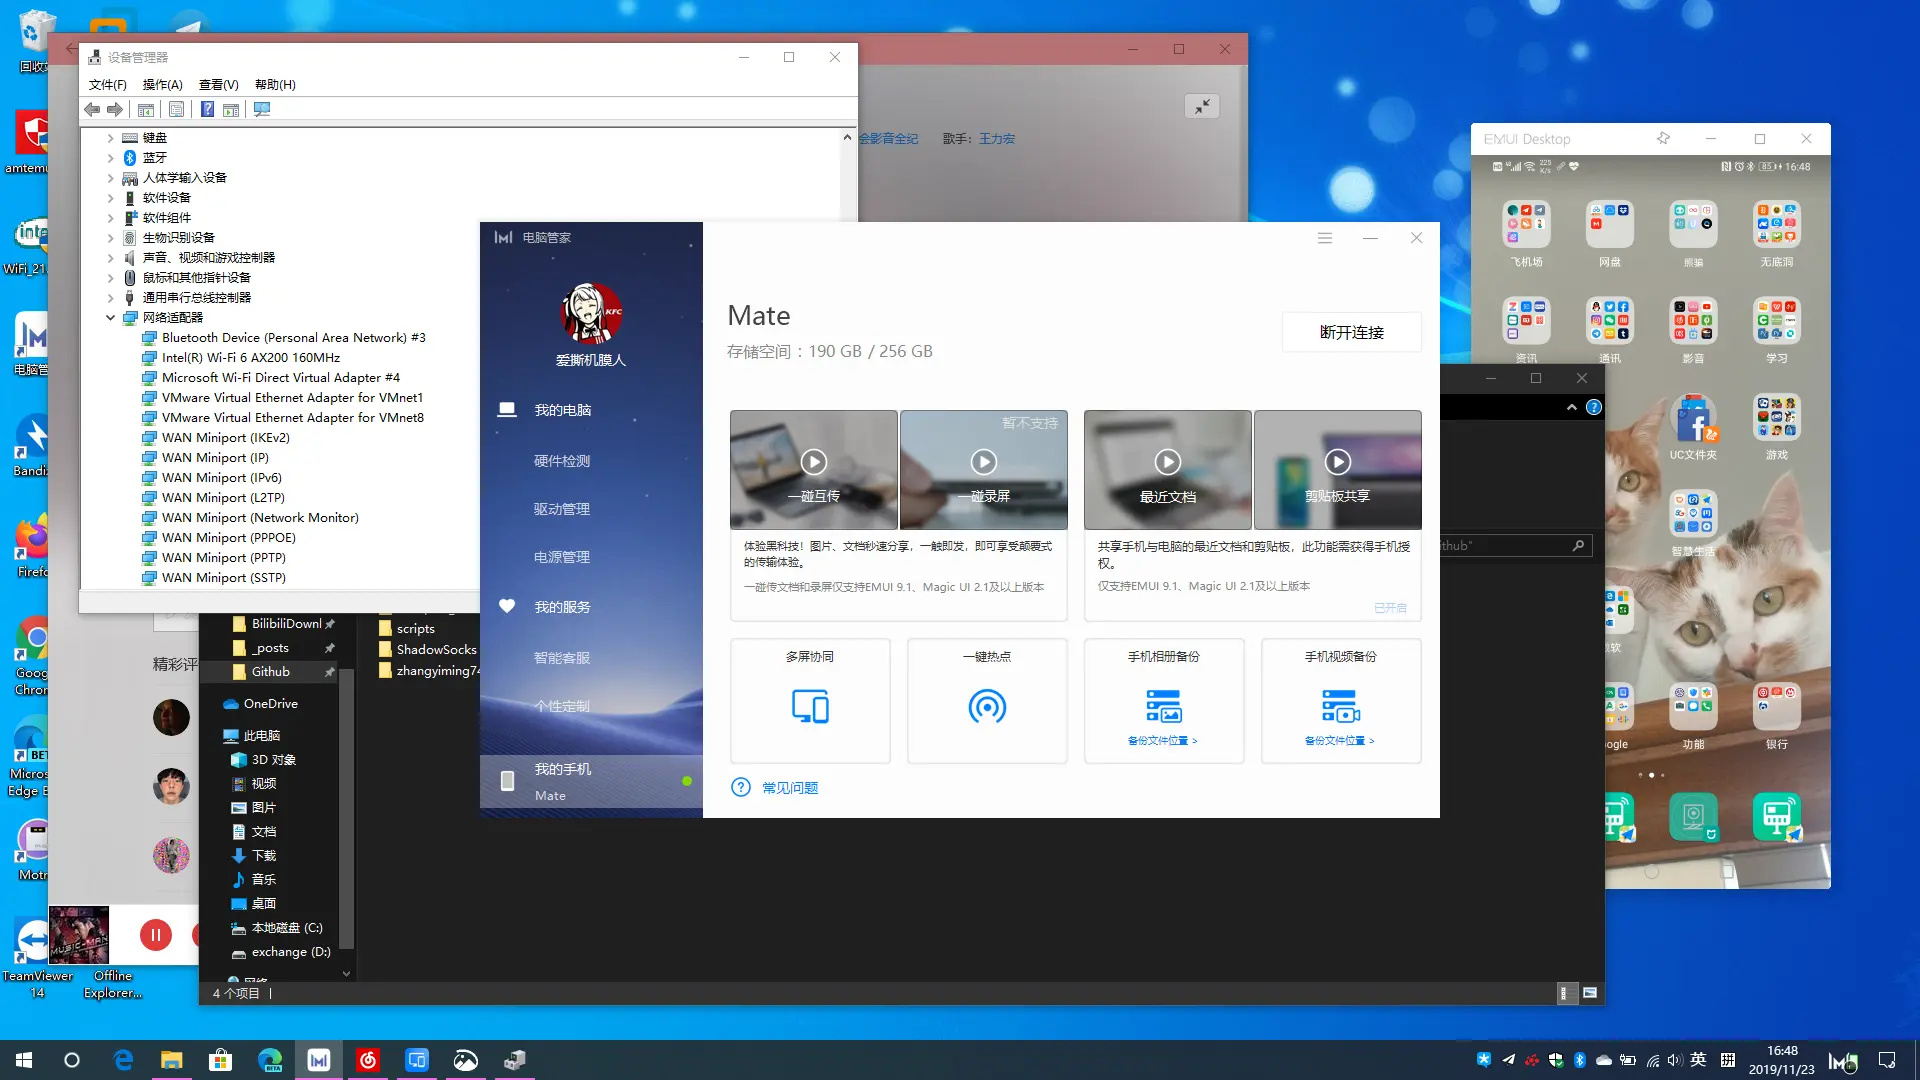Screen dimensions: 1920x1080
Task: Click search box in dark Explorer window
Action: click(x=1514, y=546)
